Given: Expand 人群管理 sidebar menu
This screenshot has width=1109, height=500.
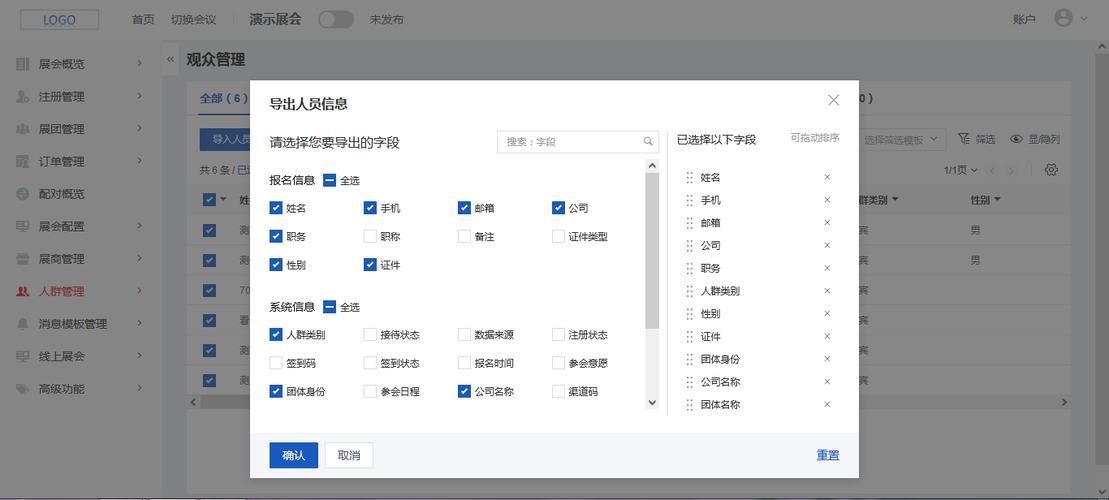Looking at the screenshot, I should click(139, 291).
